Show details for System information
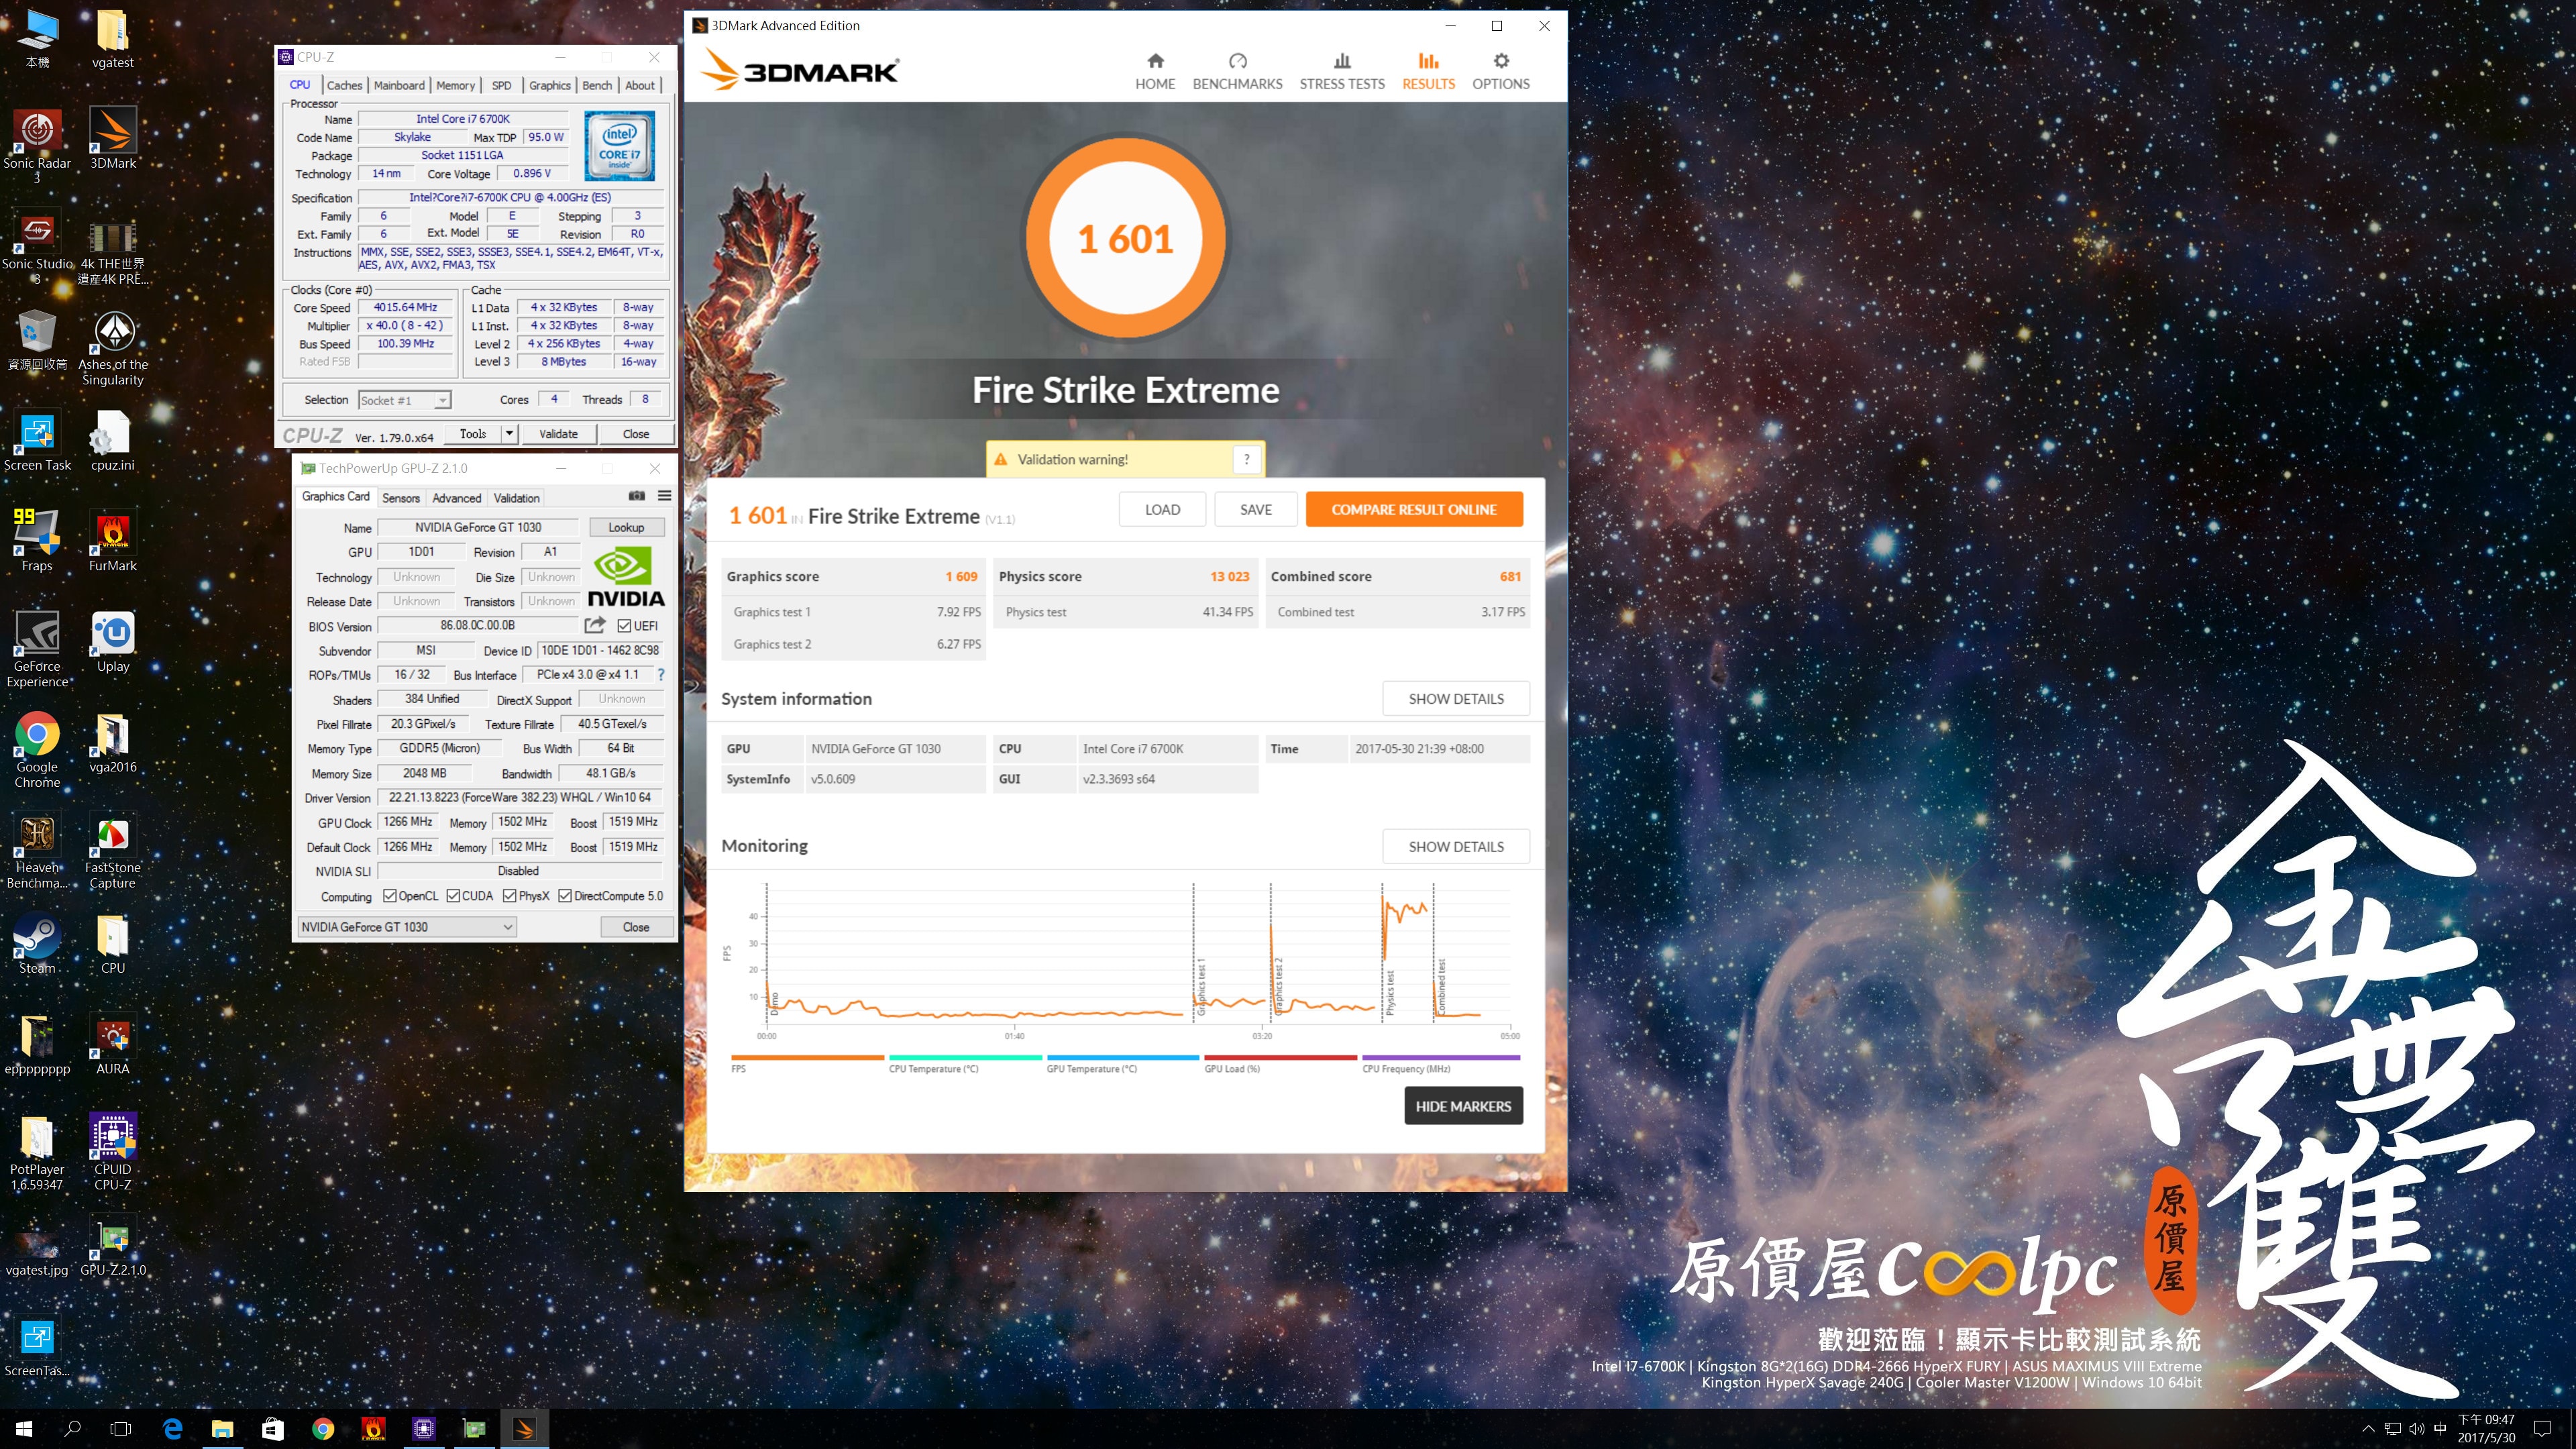 coord(1456,699)
